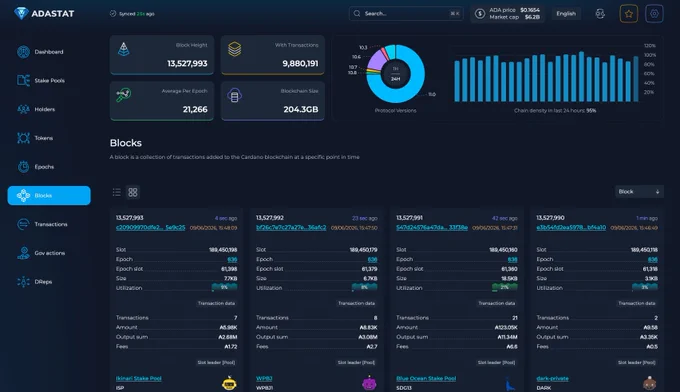This screenshot has width=680, height=392.
Task: Open the DReps sidebar icon
Action: (x=23, y=282)
